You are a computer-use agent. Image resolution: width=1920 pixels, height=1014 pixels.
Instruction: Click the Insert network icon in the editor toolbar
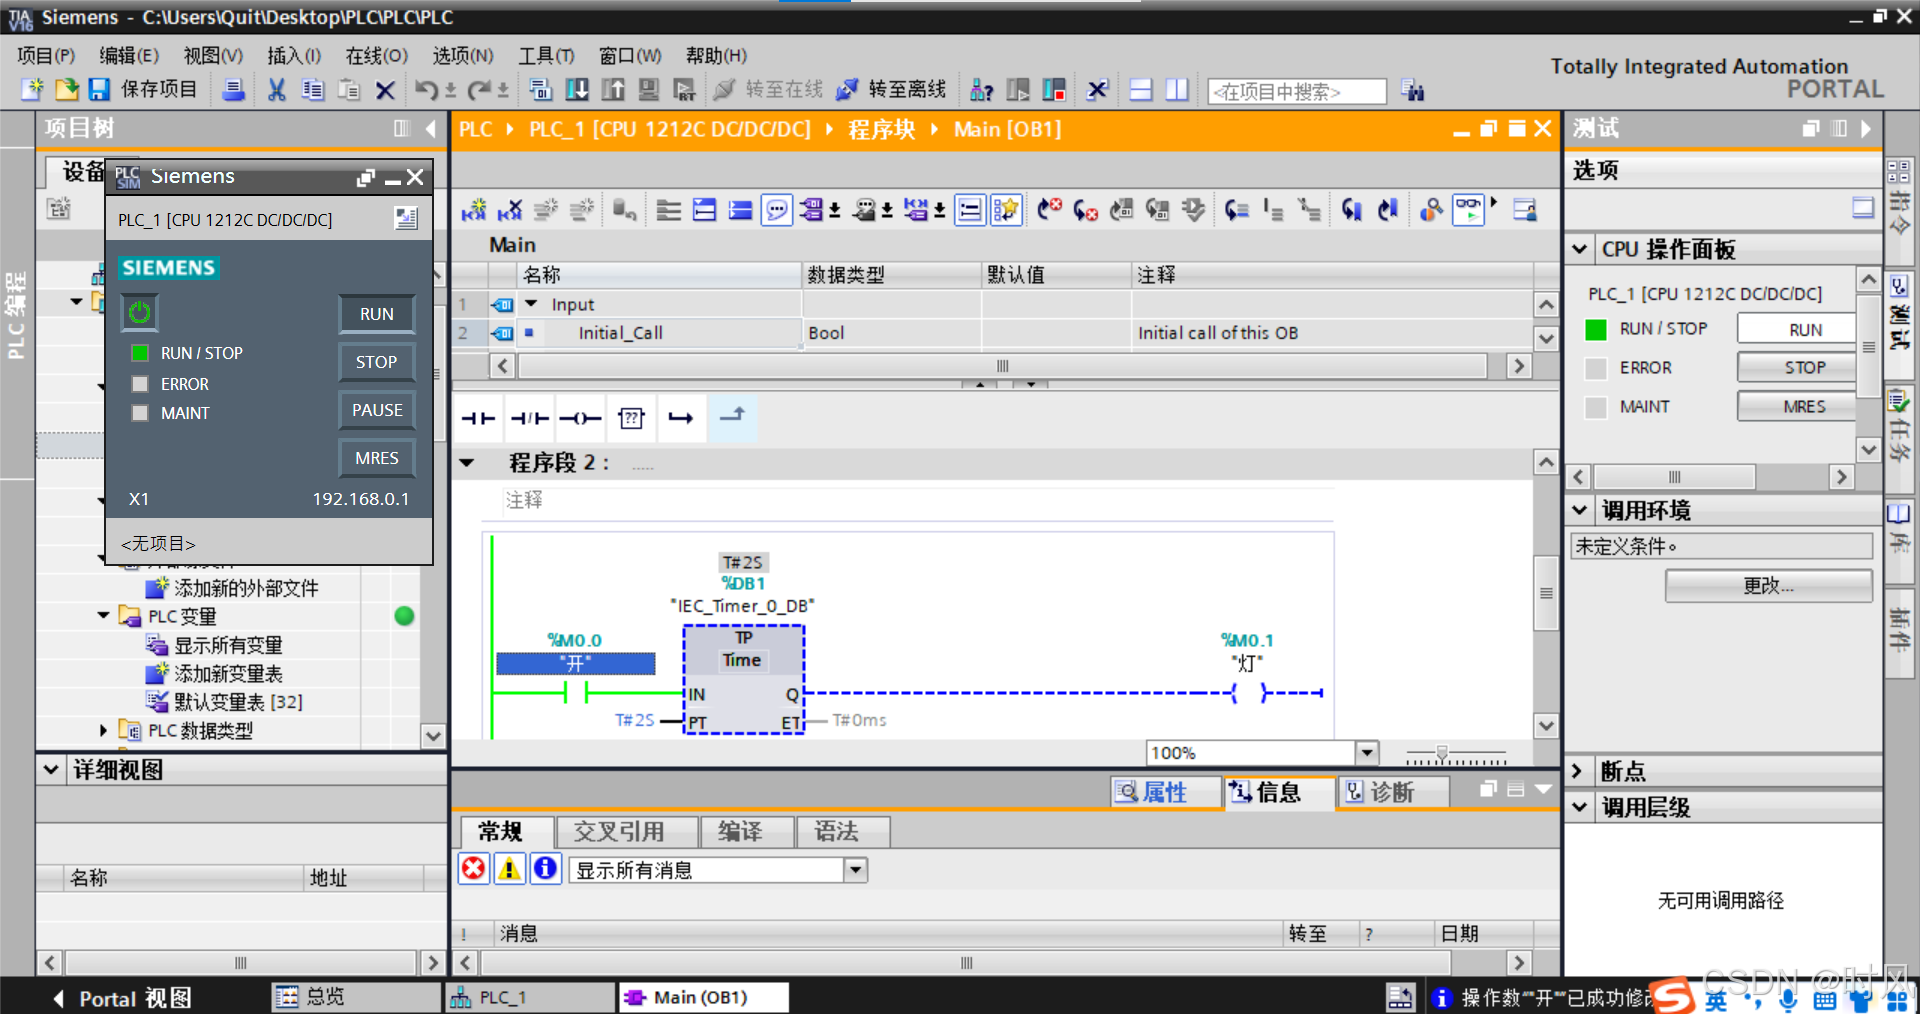click(473, 210)
